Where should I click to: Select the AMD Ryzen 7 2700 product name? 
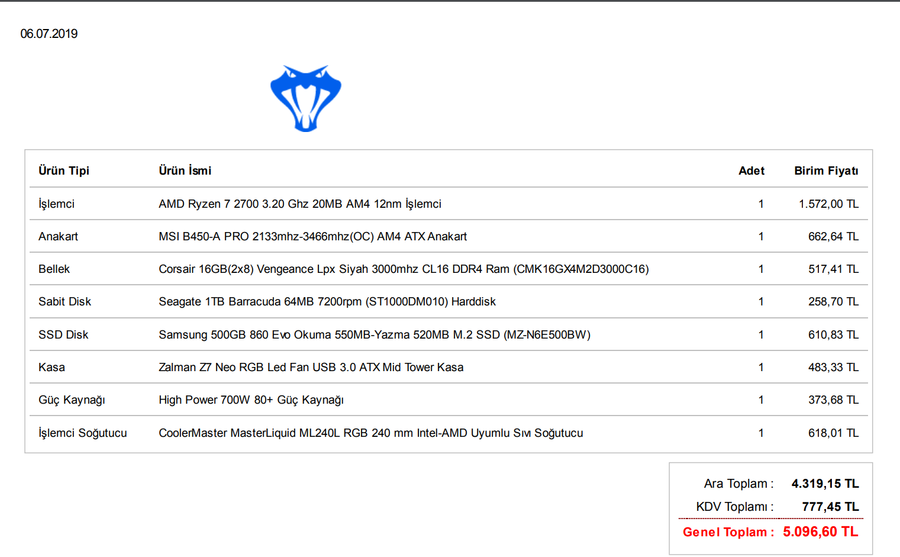click(x=300, y=204)
